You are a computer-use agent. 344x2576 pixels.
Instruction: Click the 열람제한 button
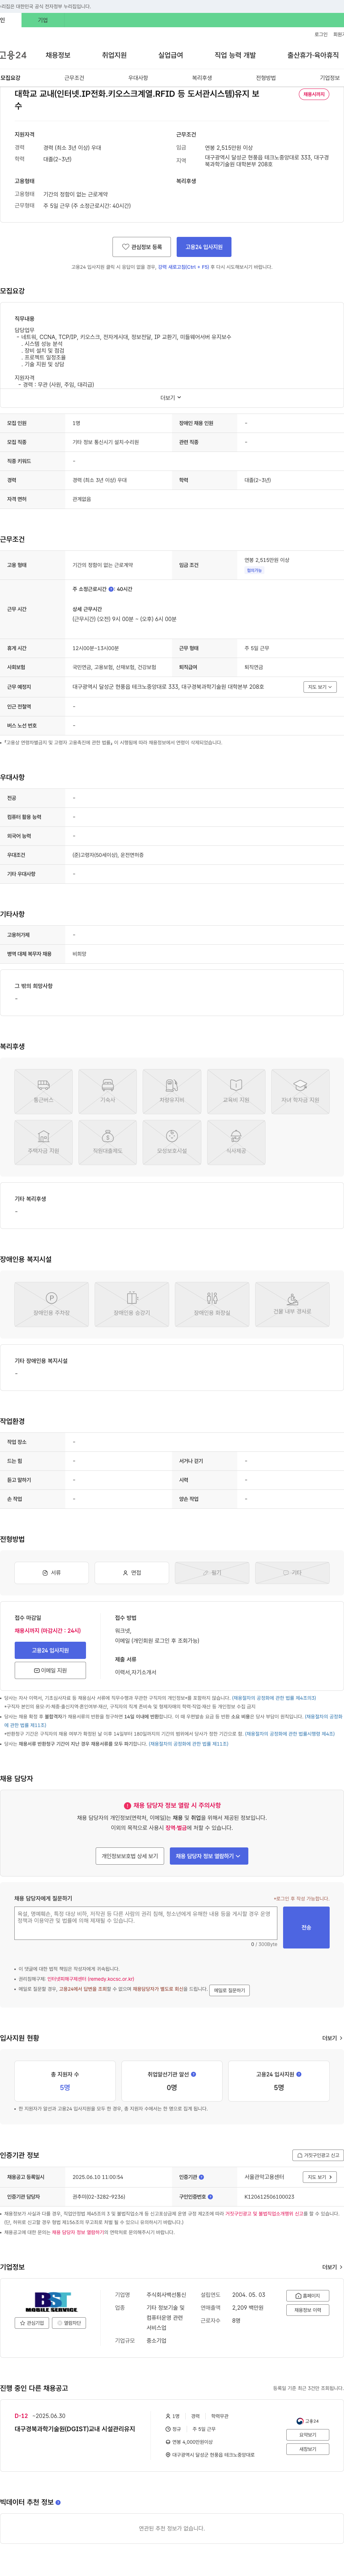70,2323
